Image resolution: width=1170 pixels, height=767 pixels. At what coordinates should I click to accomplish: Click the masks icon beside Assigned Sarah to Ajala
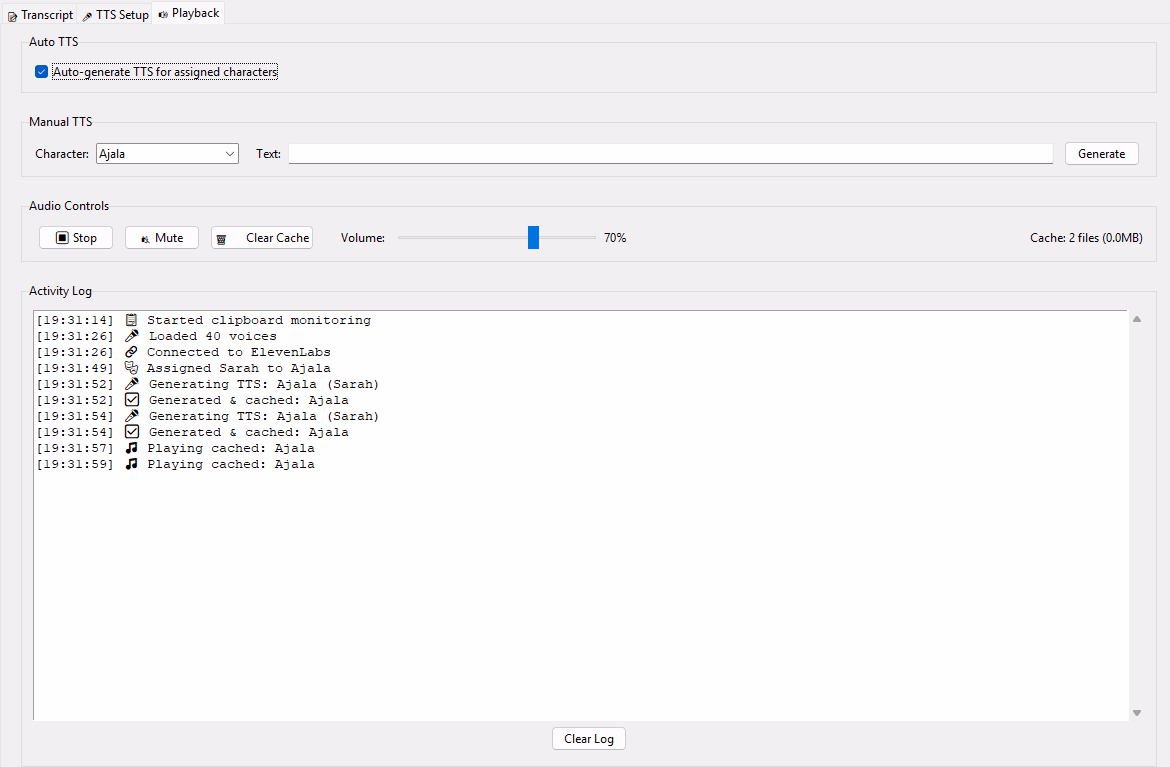click(131, 368)
